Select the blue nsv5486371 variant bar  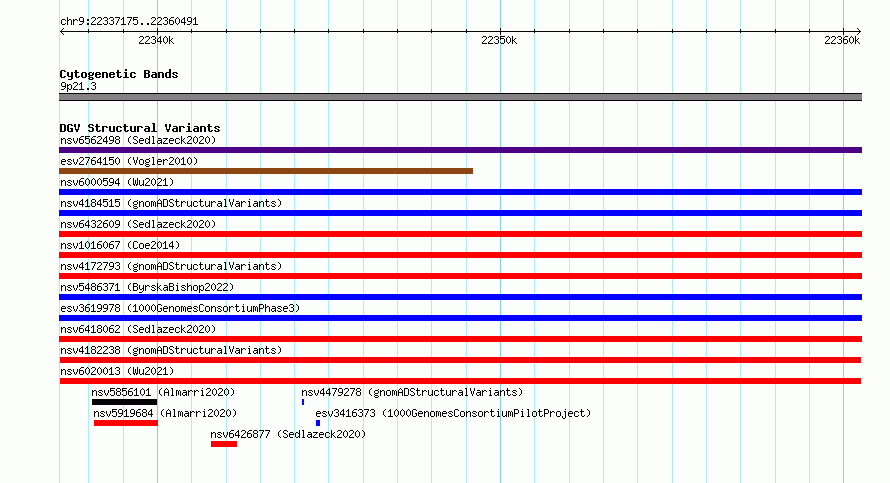tap(460, 297)
